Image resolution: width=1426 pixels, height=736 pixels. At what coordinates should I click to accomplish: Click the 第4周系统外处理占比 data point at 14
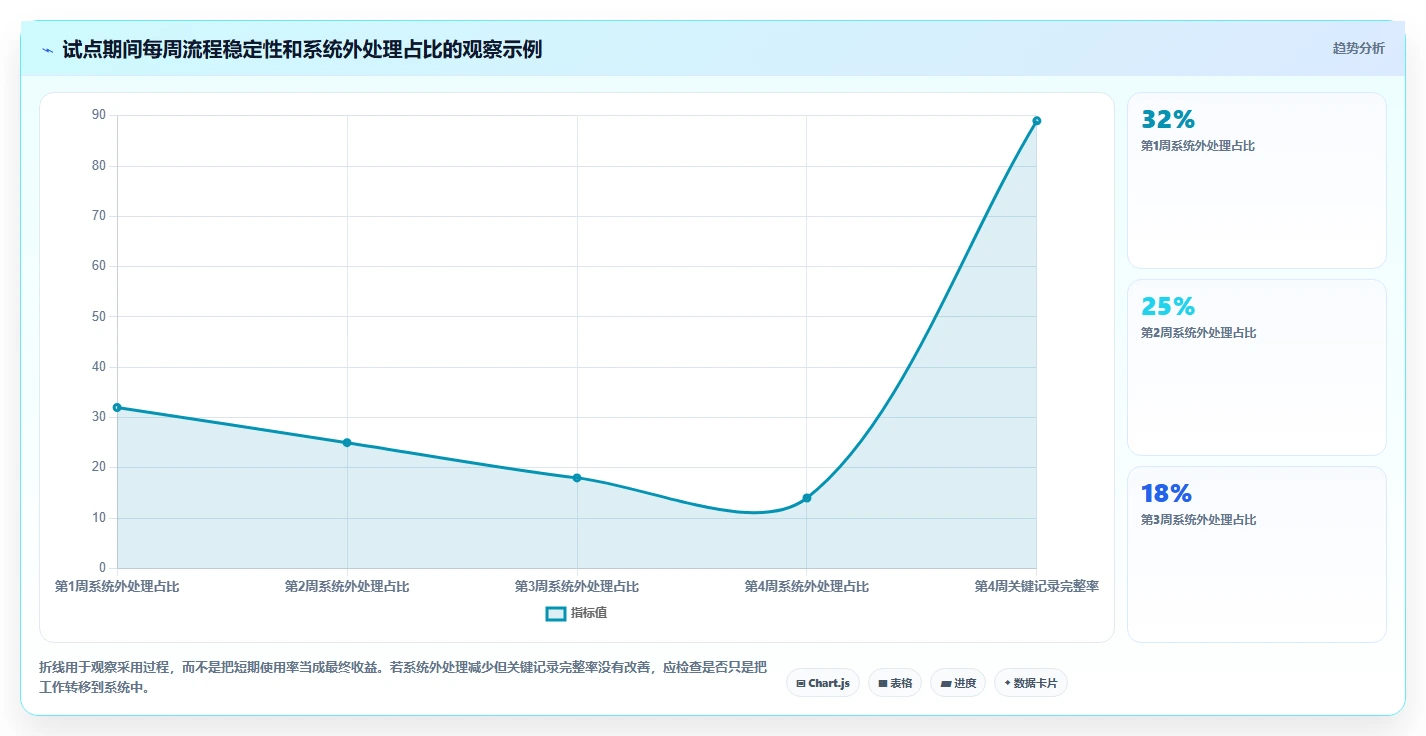807,498
